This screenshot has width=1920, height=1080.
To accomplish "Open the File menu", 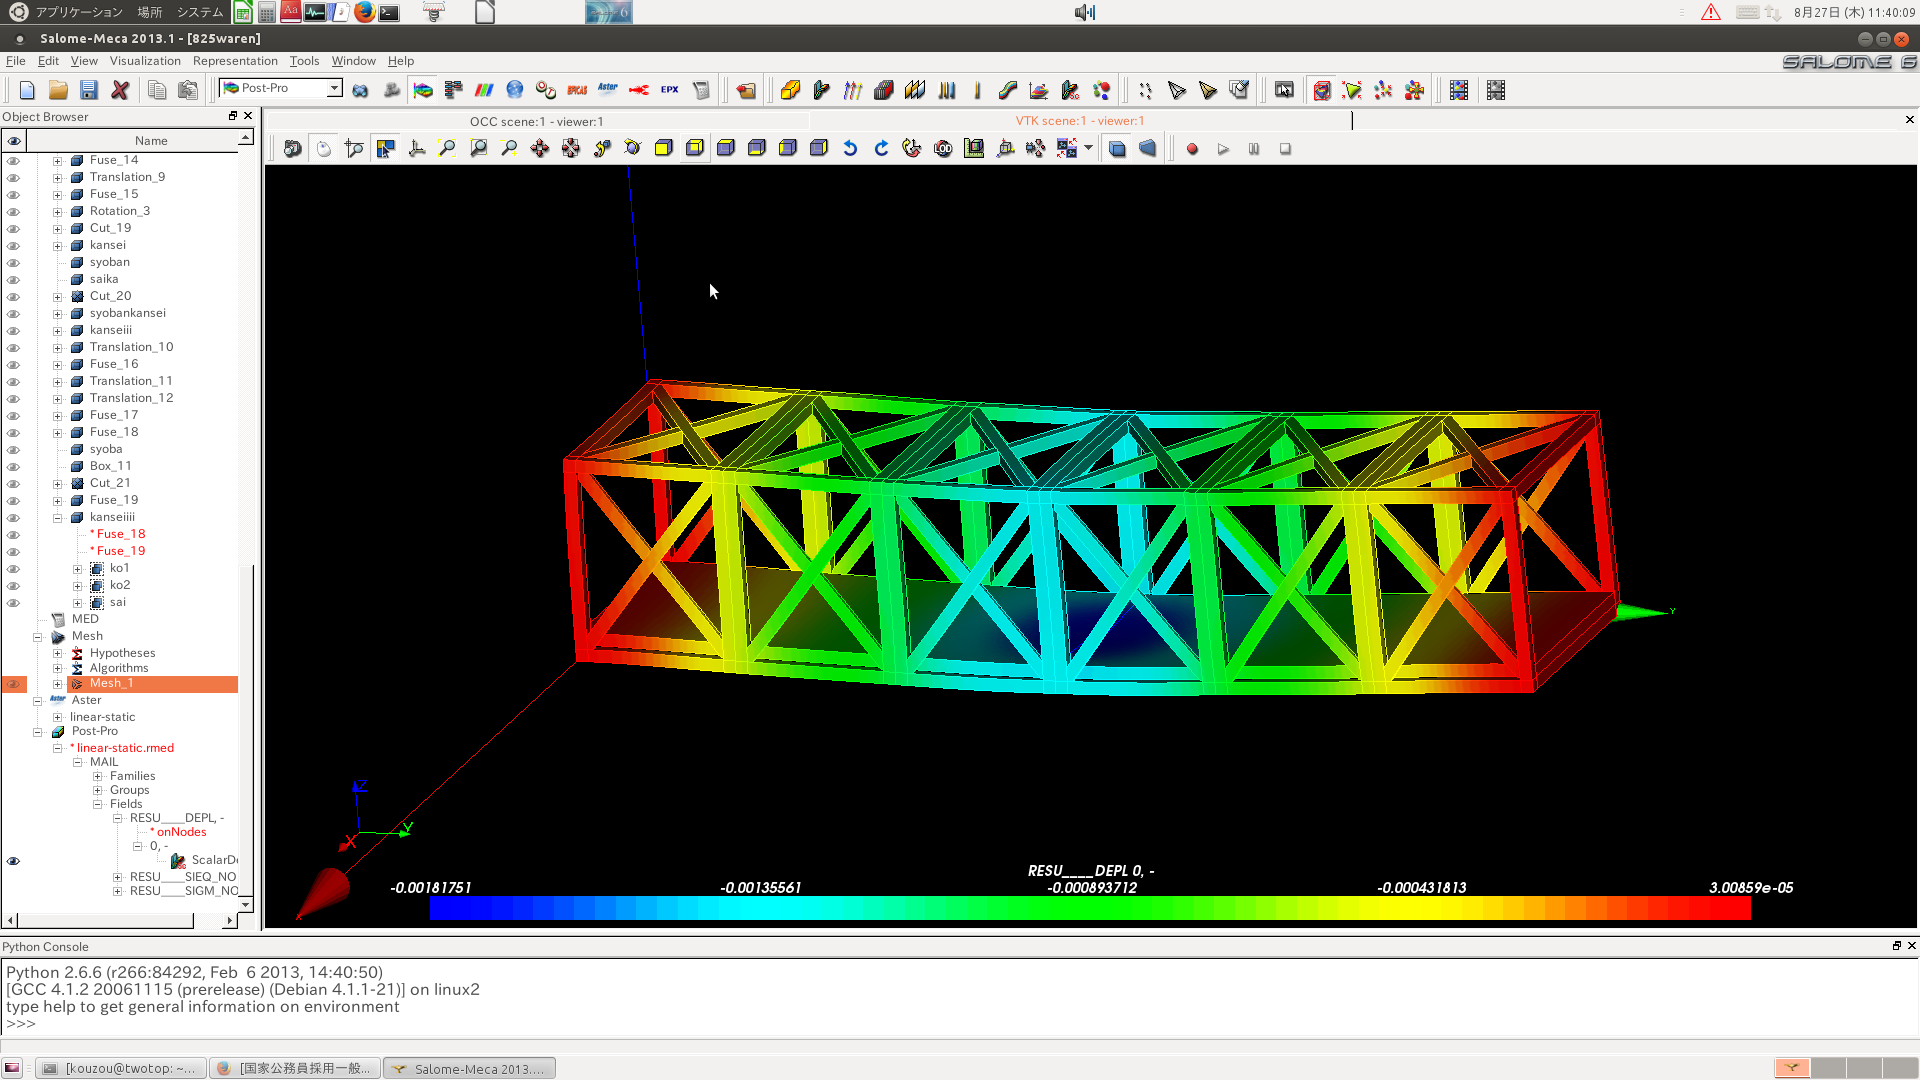I will click(x=15, y=61).
